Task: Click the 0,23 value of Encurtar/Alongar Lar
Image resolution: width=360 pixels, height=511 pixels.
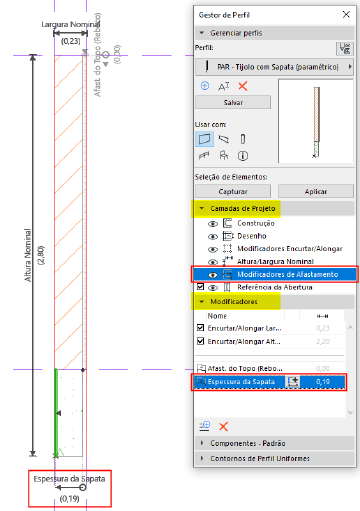Action: pos(323,328)
